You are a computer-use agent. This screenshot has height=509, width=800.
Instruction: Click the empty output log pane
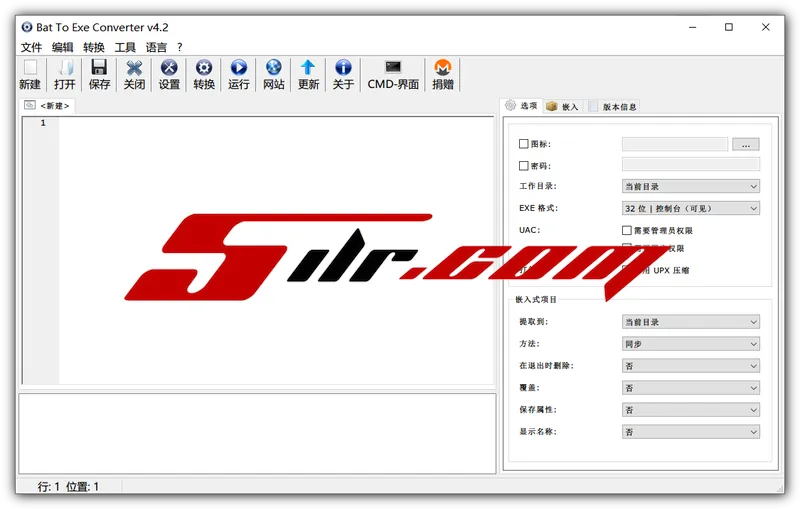pyautogui.click(x=257, y=434)
